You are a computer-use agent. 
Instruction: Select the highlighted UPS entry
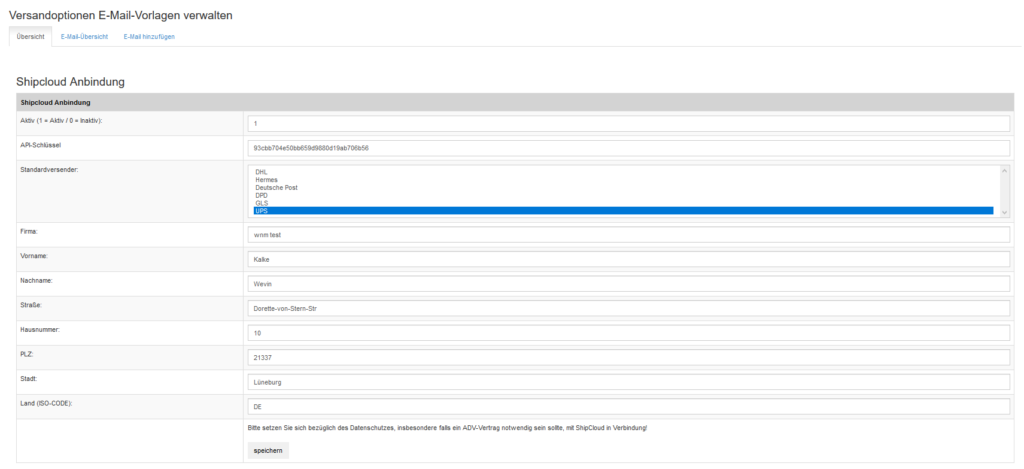click(x=623, y=211)
